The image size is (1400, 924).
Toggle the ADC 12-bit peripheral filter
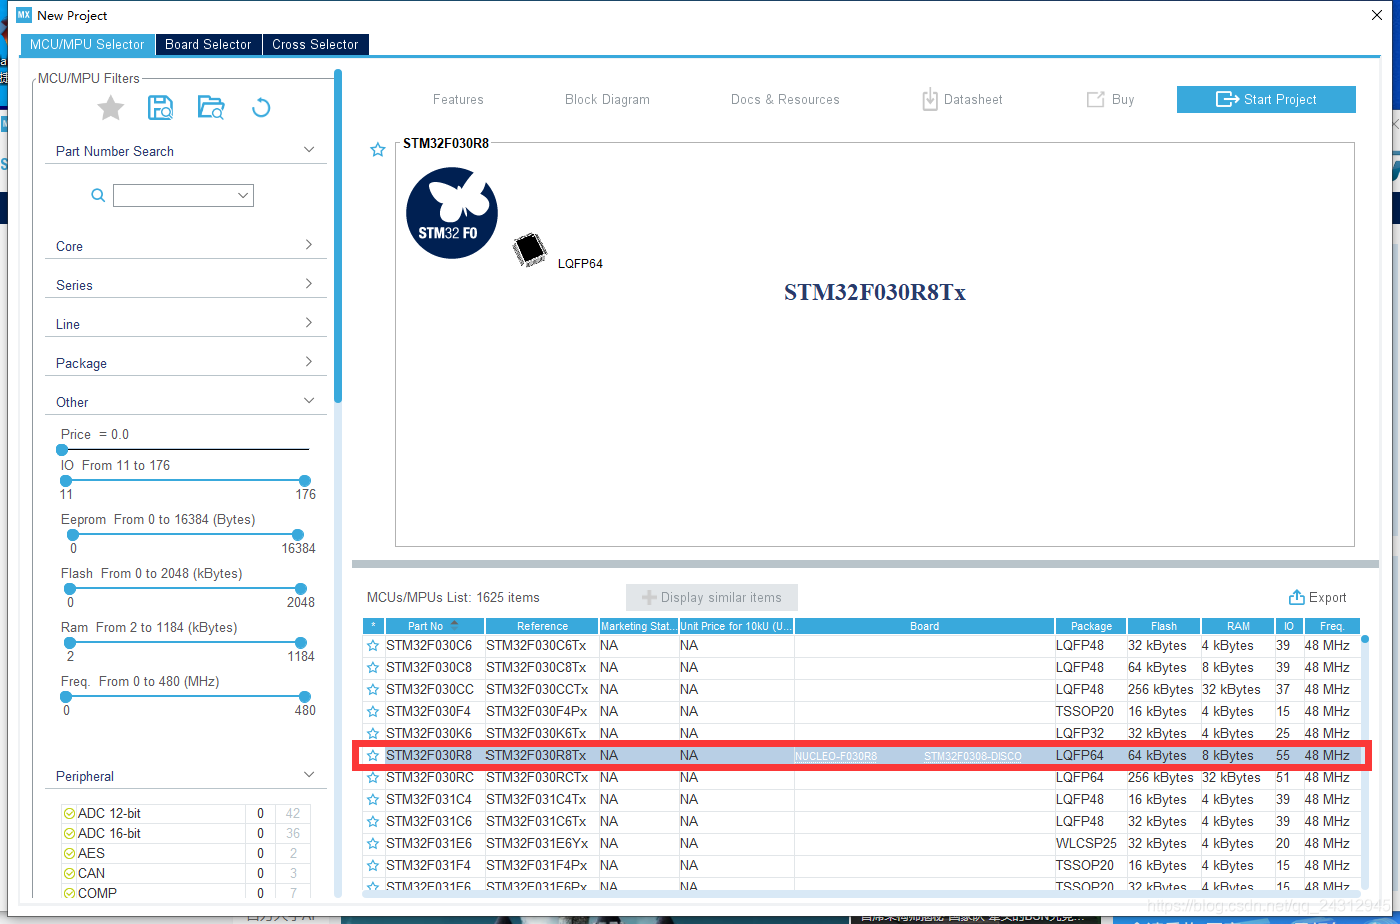click(69, 814)
